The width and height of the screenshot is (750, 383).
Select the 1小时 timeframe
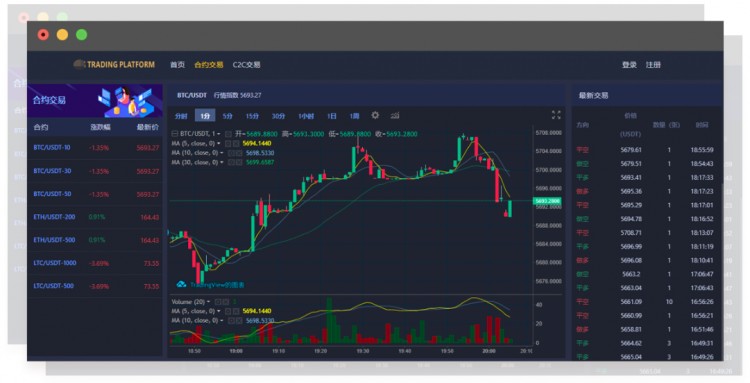tap(306, 116)
